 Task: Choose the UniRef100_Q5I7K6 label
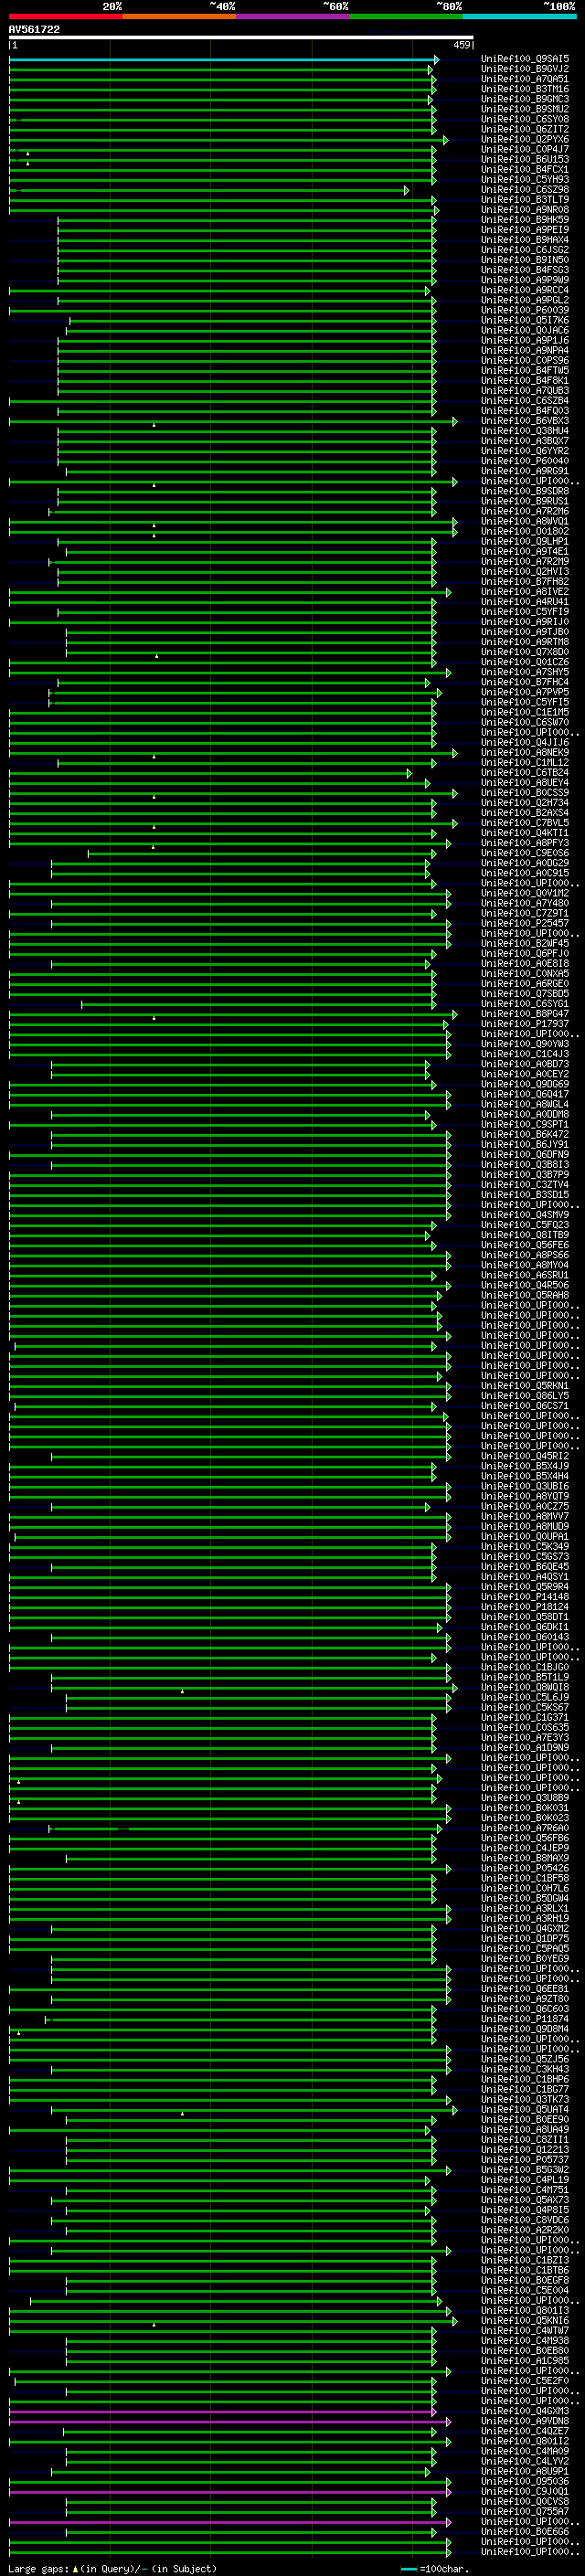click(x=524, y=320)
